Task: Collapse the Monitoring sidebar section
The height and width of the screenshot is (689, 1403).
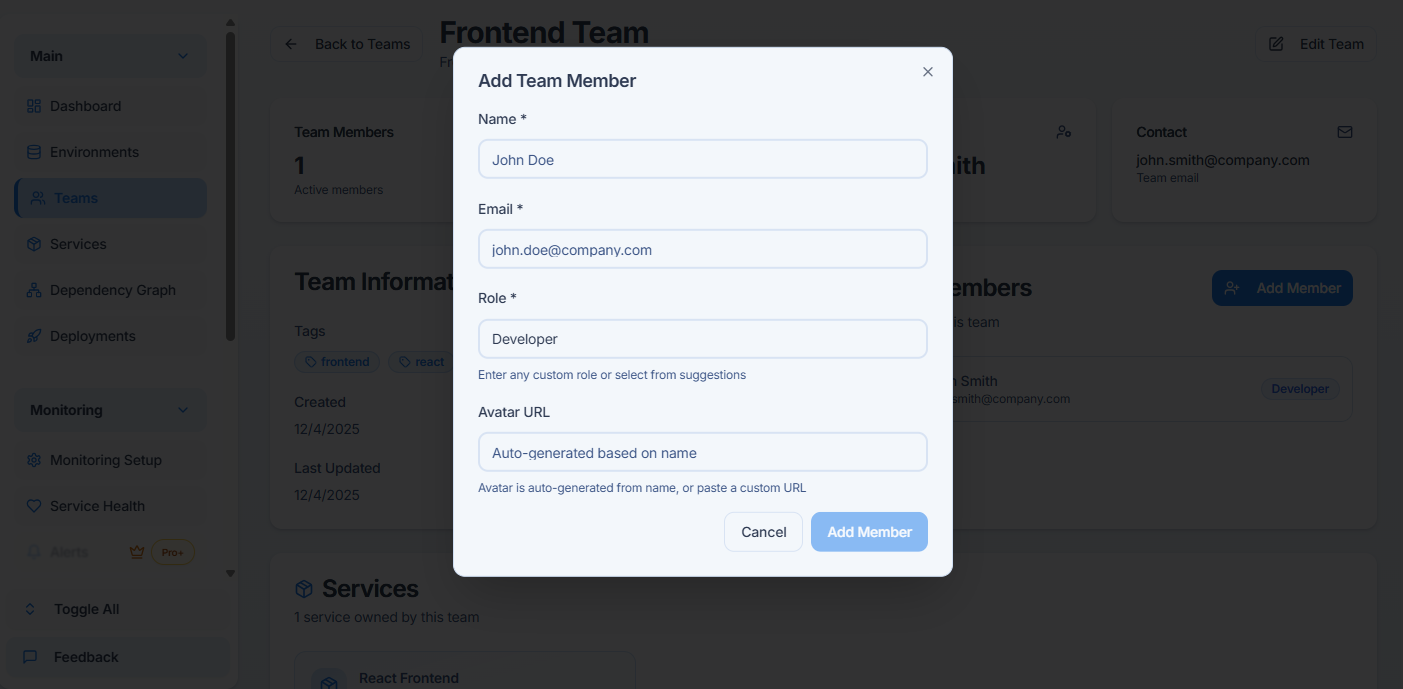Action: click(183, 410)
